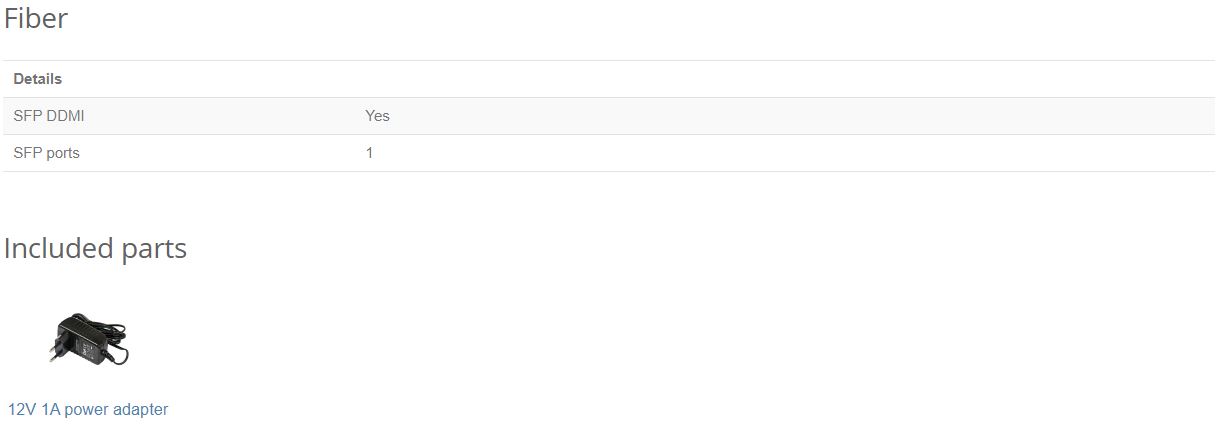Image resolution: width=1220 pixels, height=426 pixels.
Task: Select the Fiber section heading
Action: pyautogui.click(x=36, y=18)
